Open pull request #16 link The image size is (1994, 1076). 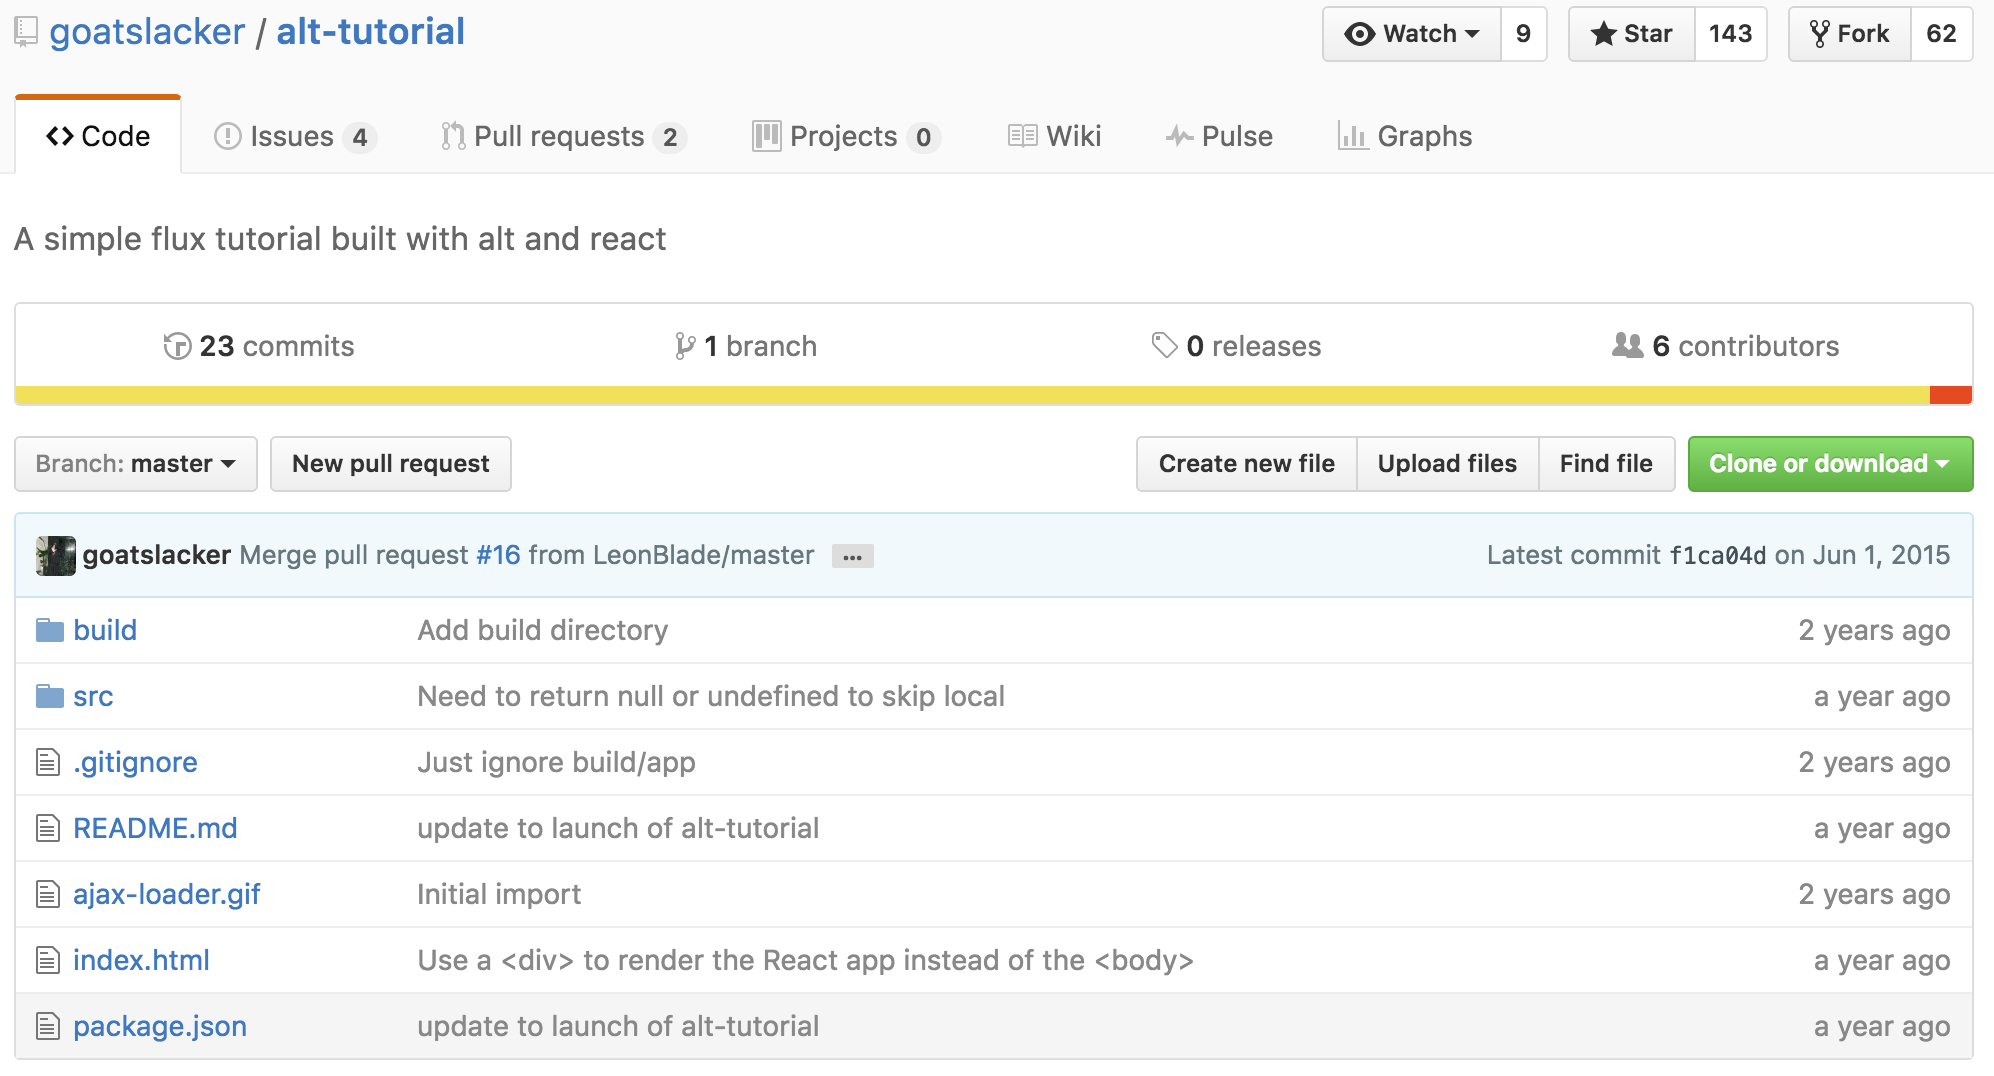(498, 555)
